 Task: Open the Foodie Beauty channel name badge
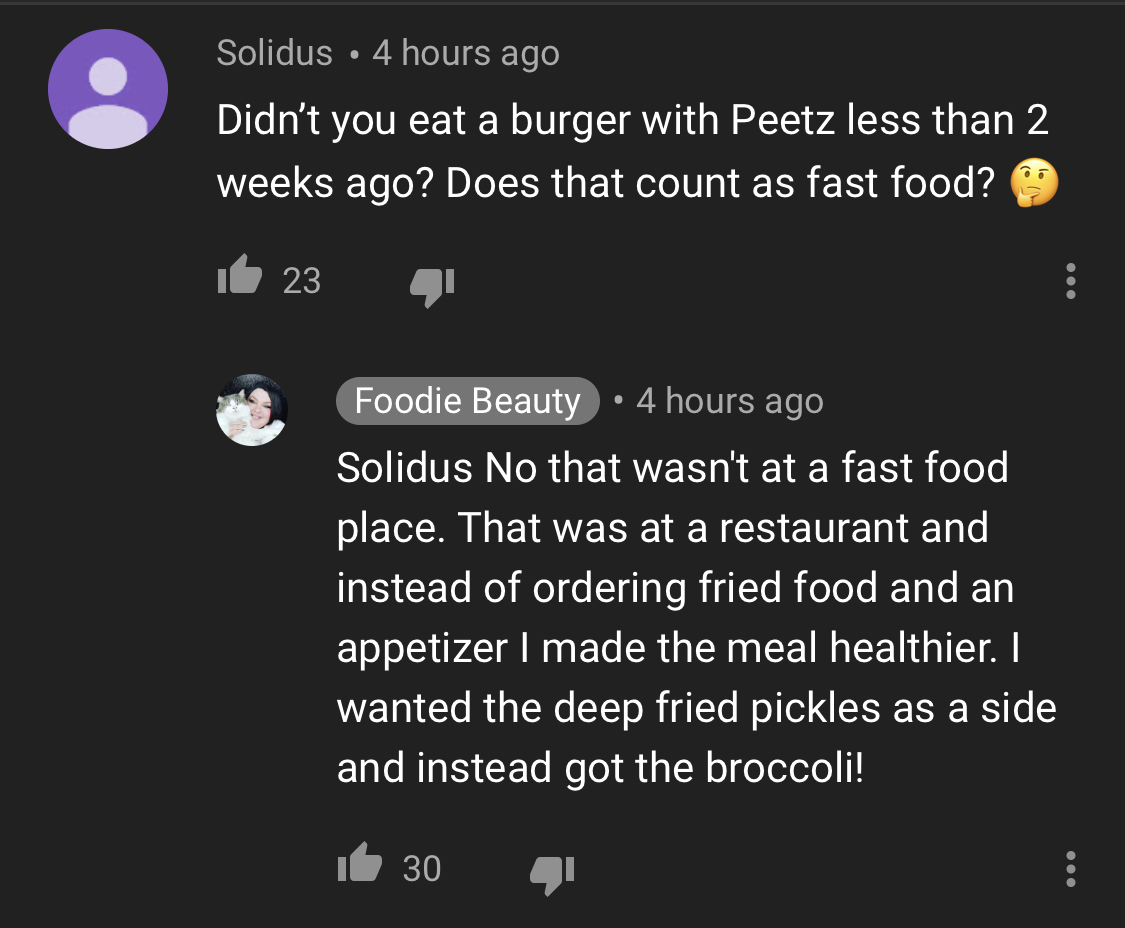click(468, 400)
